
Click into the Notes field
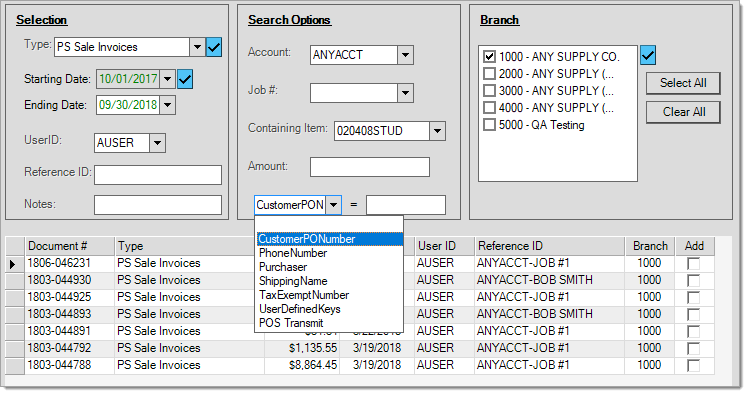(158, 205)
